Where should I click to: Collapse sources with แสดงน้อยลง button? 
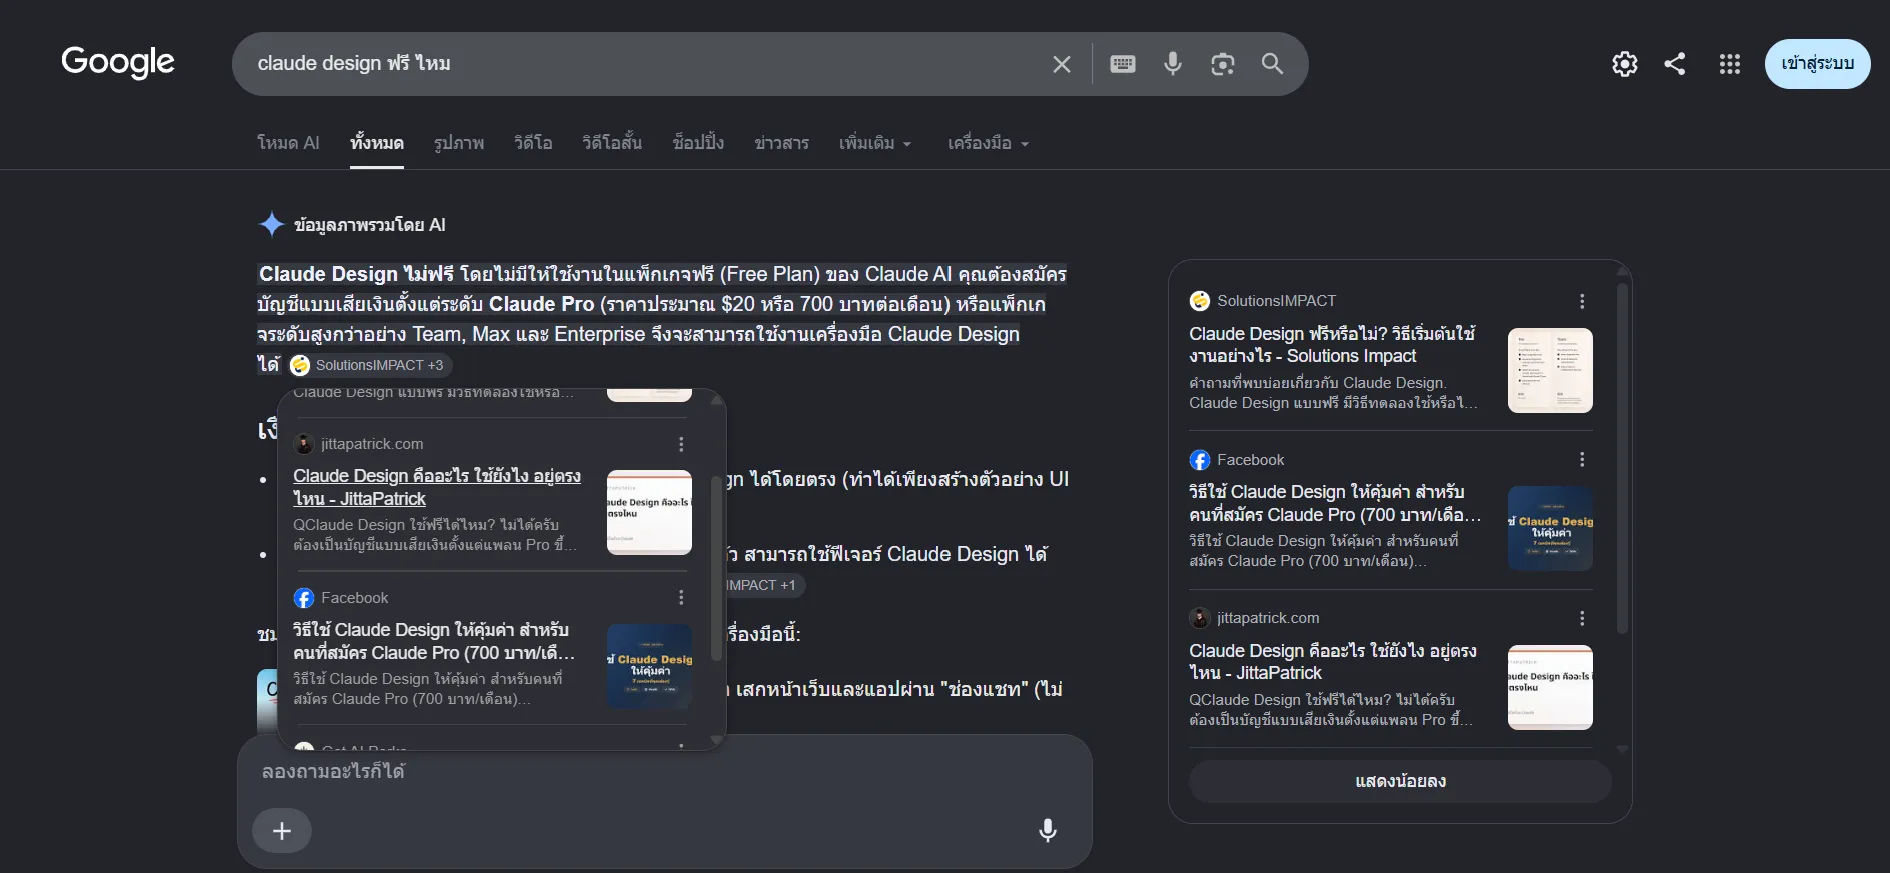pos(1400,781)
